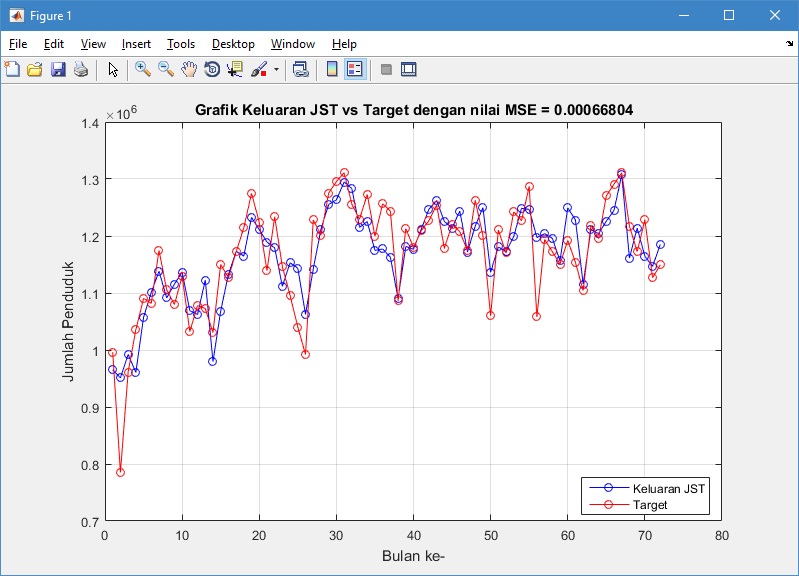
Task: Open the Insert menu
Action: coord(136,44)
